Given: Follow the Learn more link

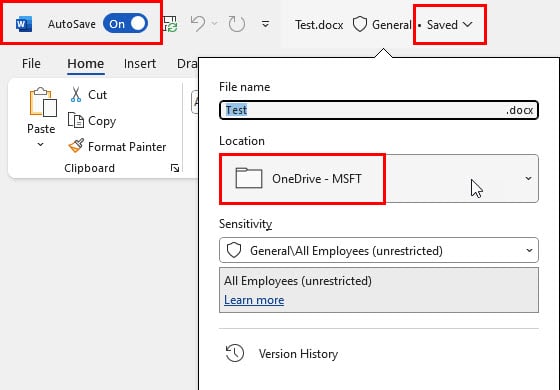Looking at the screenshot, I should [x=254, y=300].
